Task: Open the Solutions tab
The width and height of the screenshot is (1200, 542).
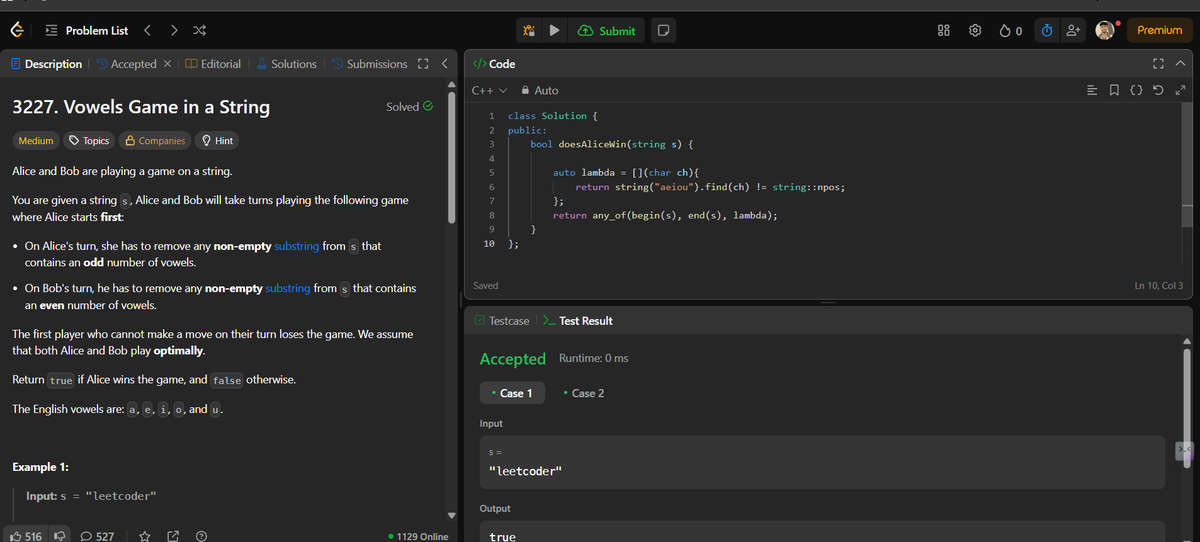Action: [286, 64]
